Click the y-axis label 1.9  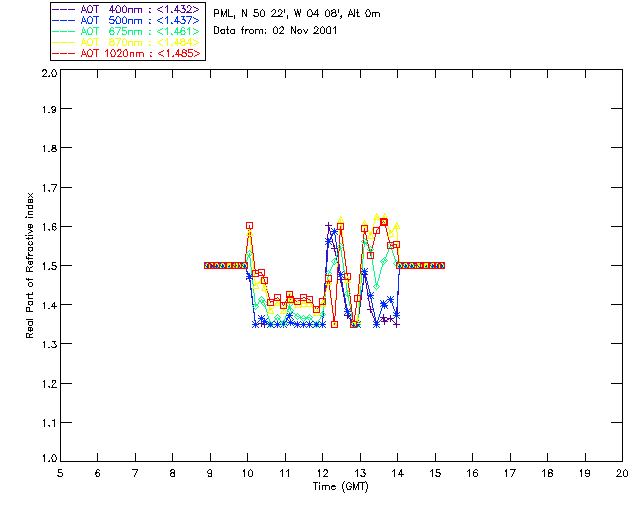pyautogui.click(x=49, y=109)
